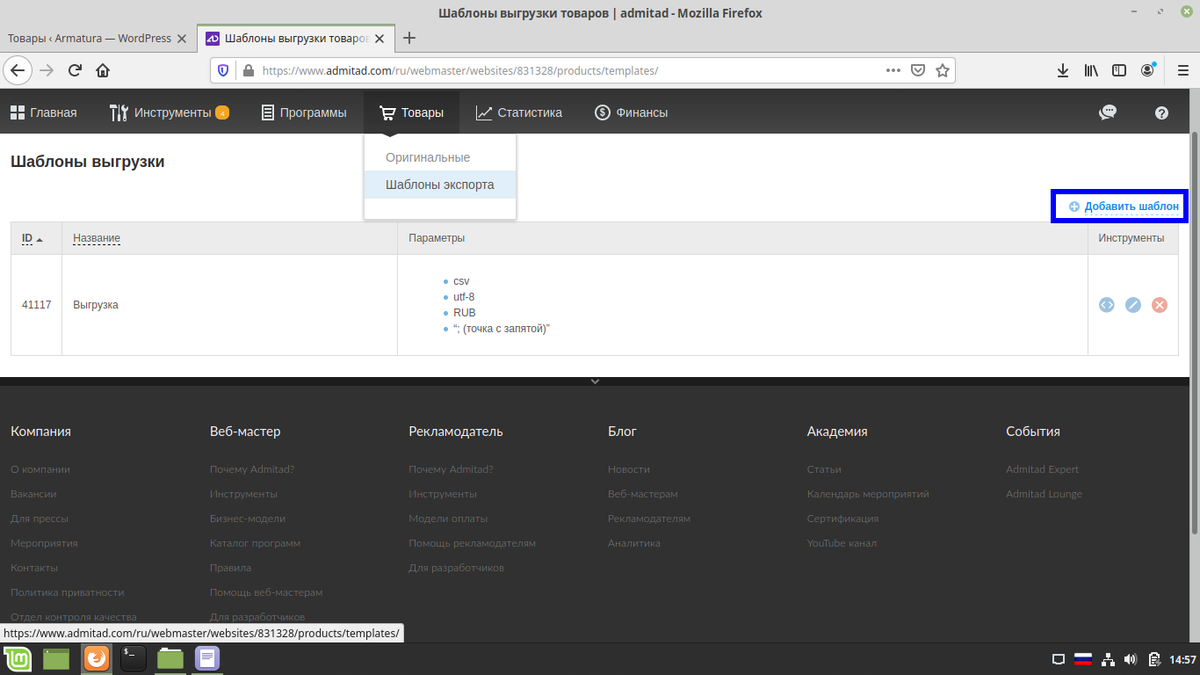Open a new browser tab with plus
The width and height of the screenshot is (1200, 675).
click(409, 38)
